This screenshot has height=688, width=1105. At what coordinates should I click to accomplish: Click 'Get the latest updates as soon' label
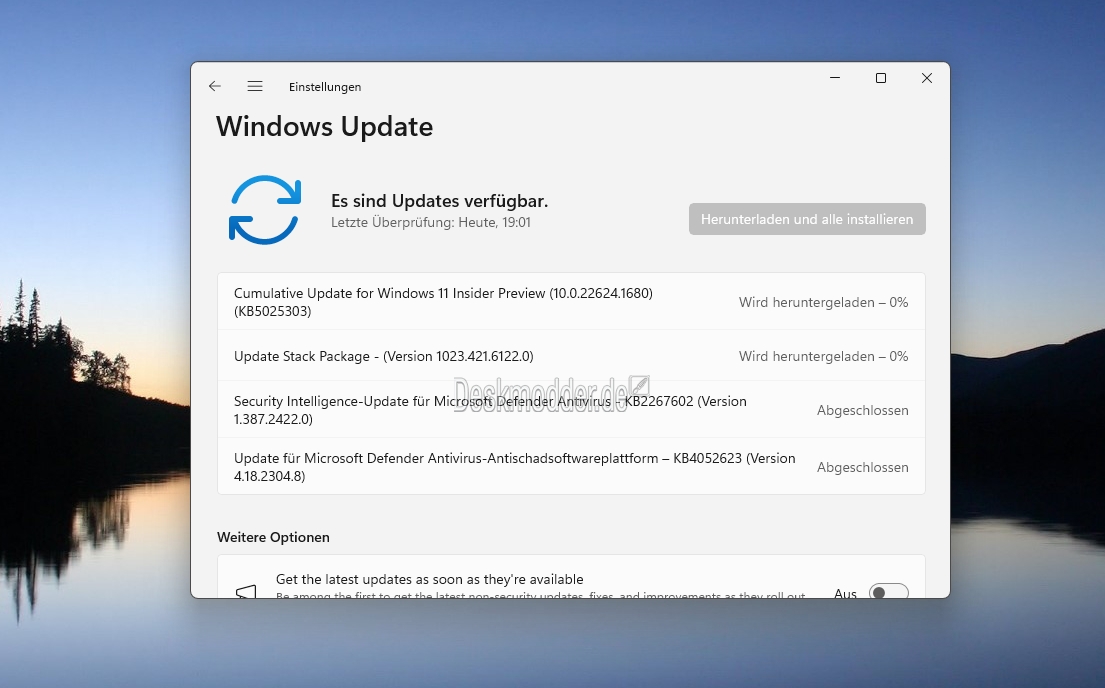[430, 579]
